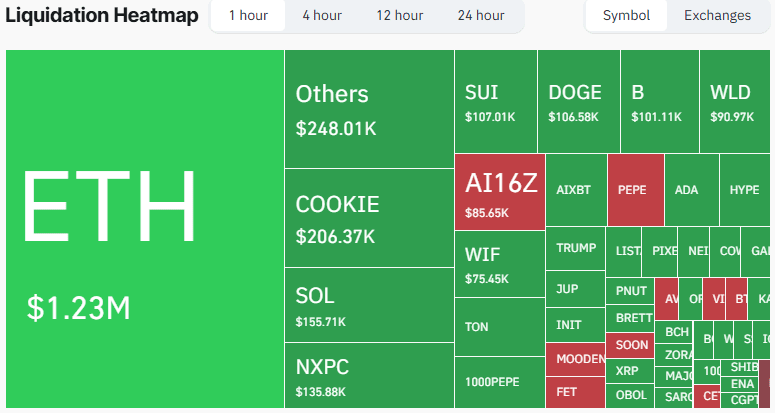The width and height of the screenshot is (775, 413).
Task: Open the WIF $75.45K tile
Action: (x=500, y=264)
